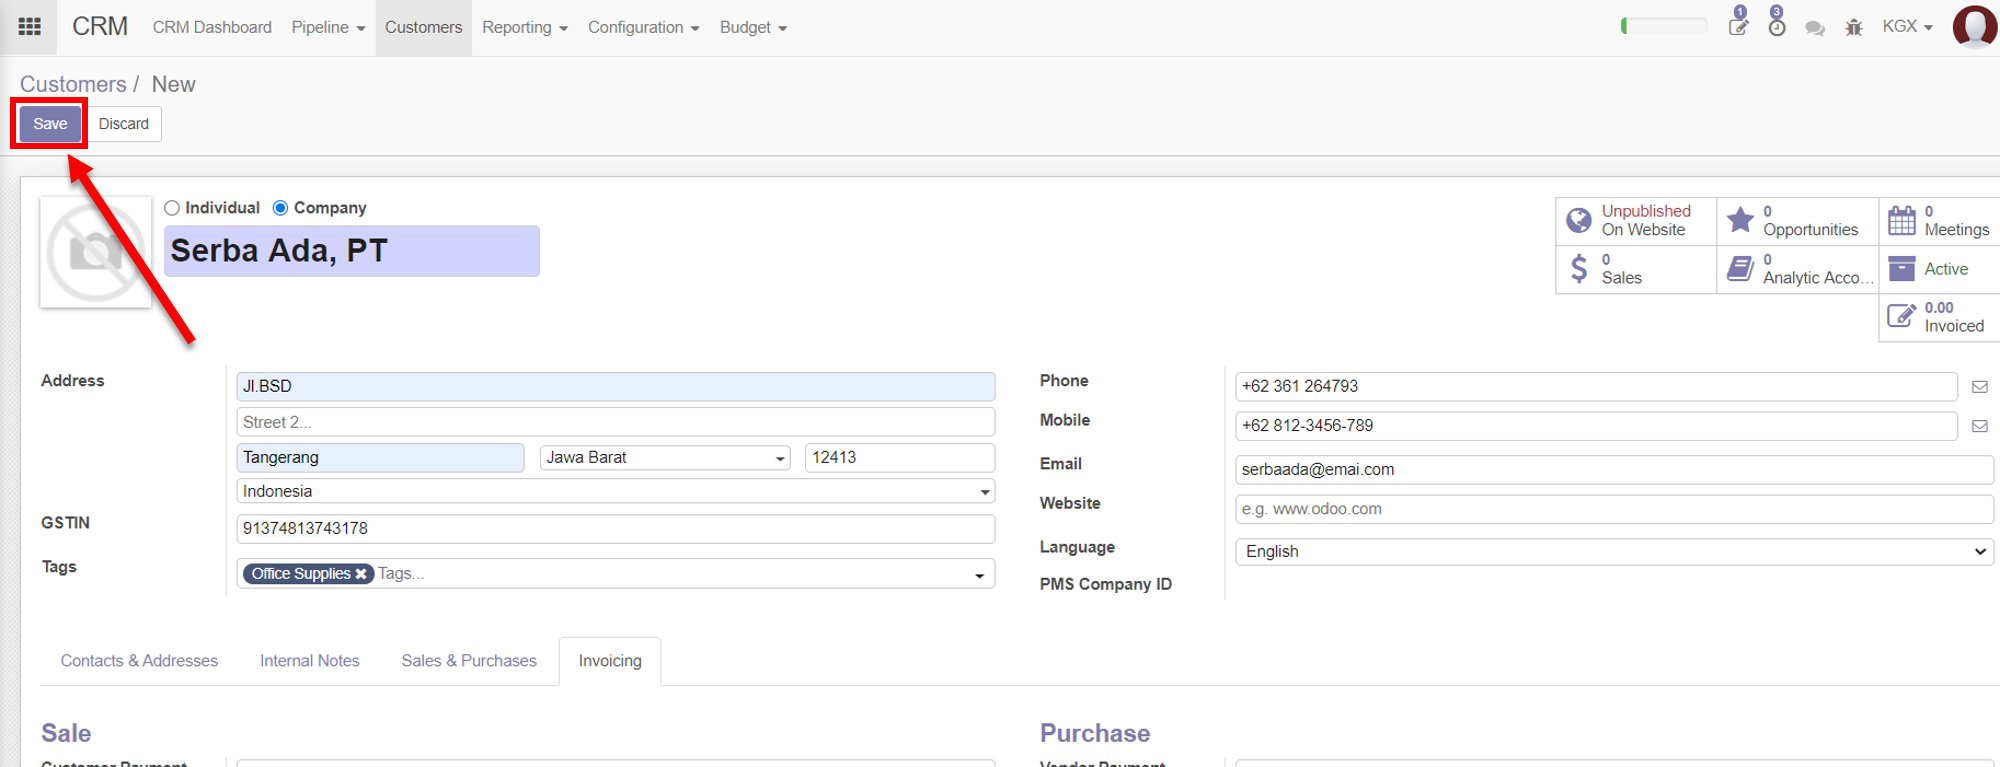Open the dollar Sales stat button
The image size is (2000, 767).
tap(1636, 269)
